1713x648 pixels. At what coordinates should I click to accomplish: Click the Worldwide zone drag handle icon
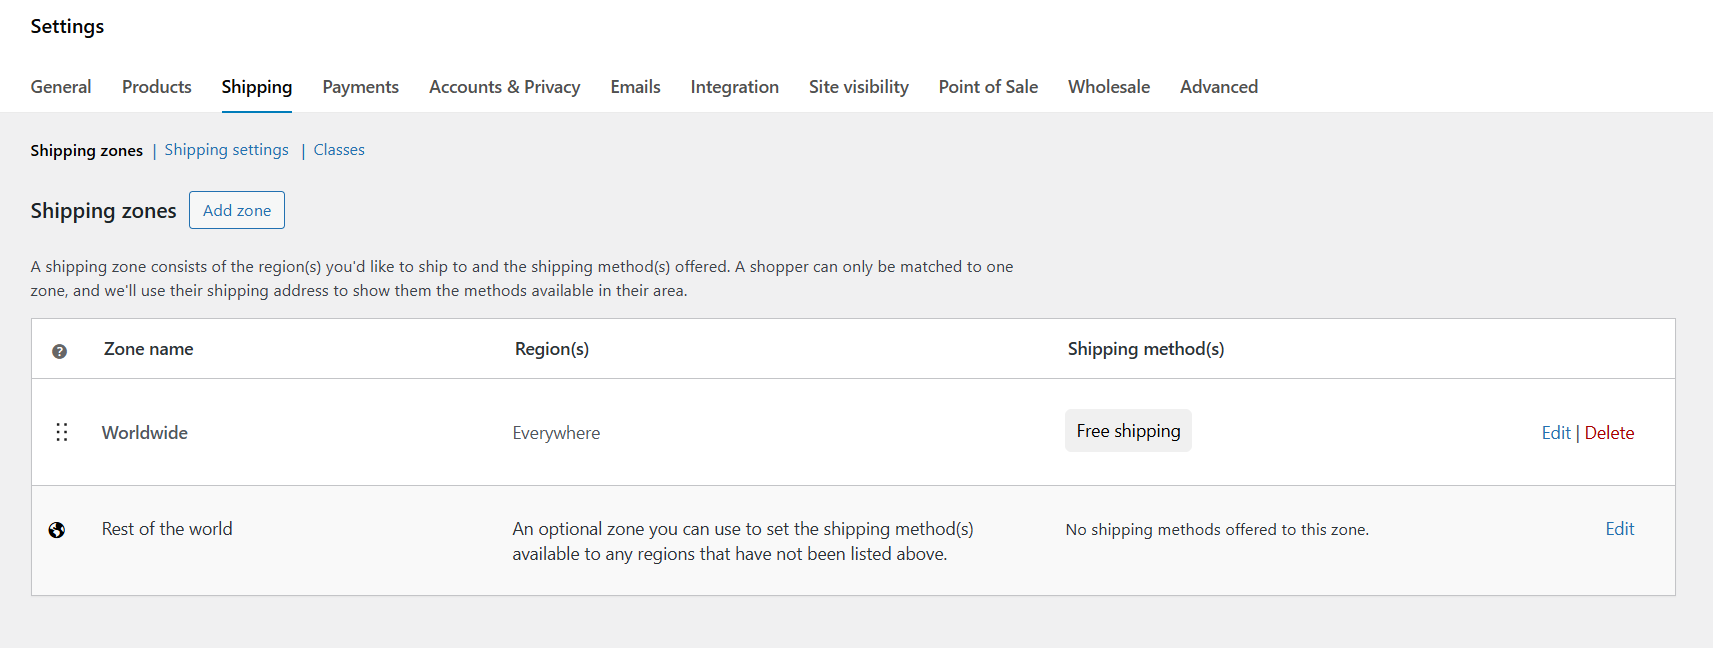coord(62,432)
